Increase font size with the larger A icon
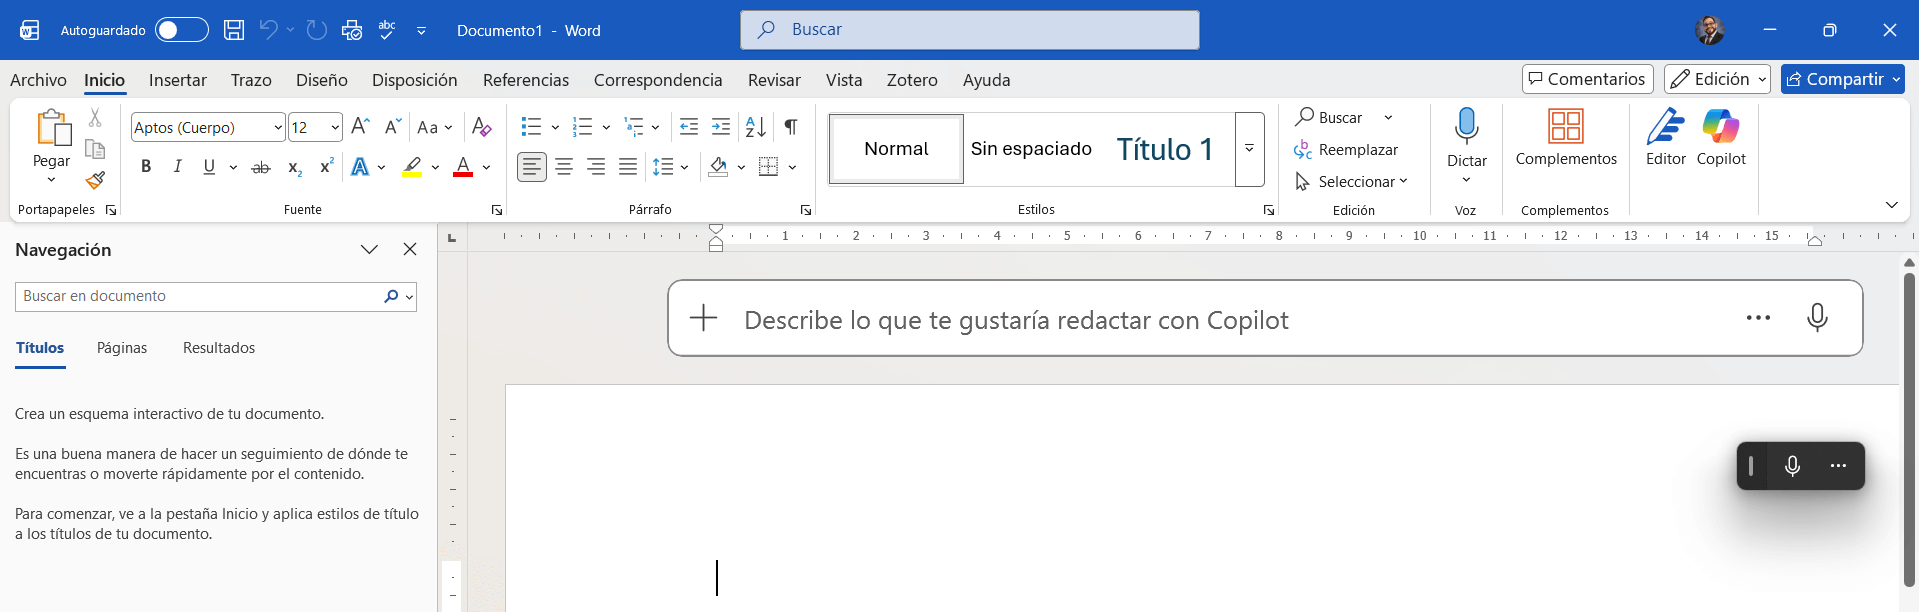 361,127
